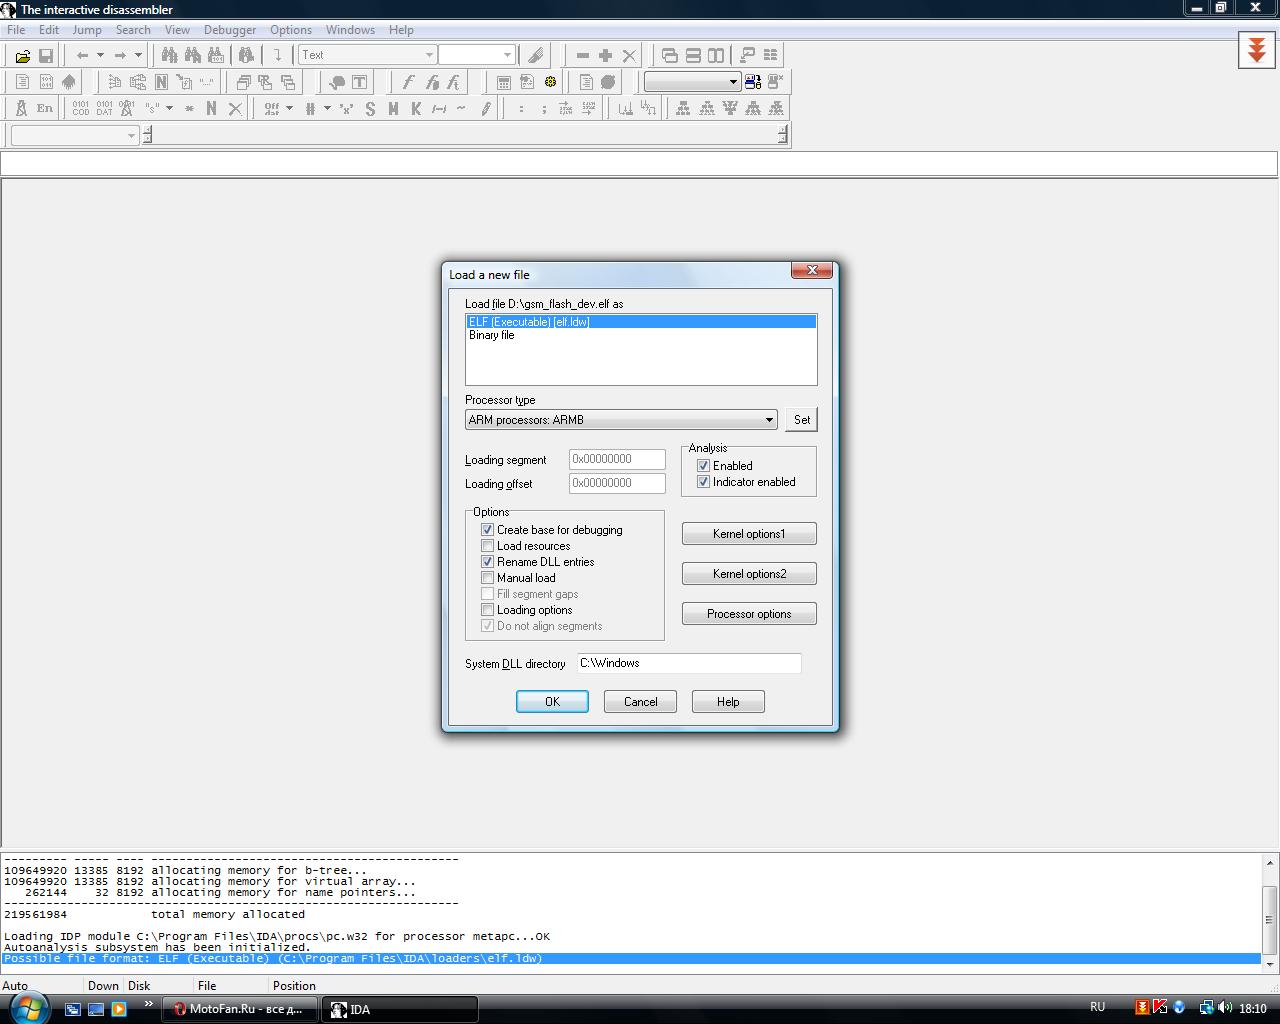
Task: Click the calculator icon
Action: 503,82
